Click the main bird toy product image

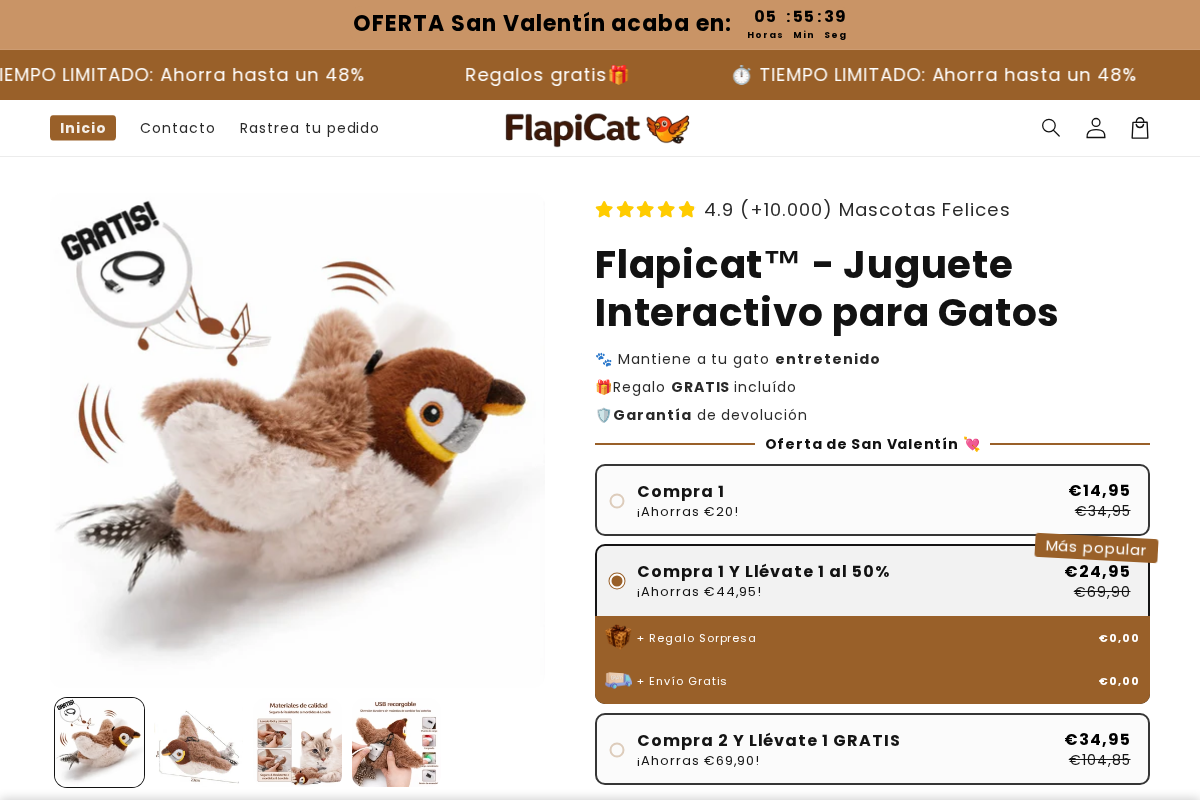tap(297, 438)
